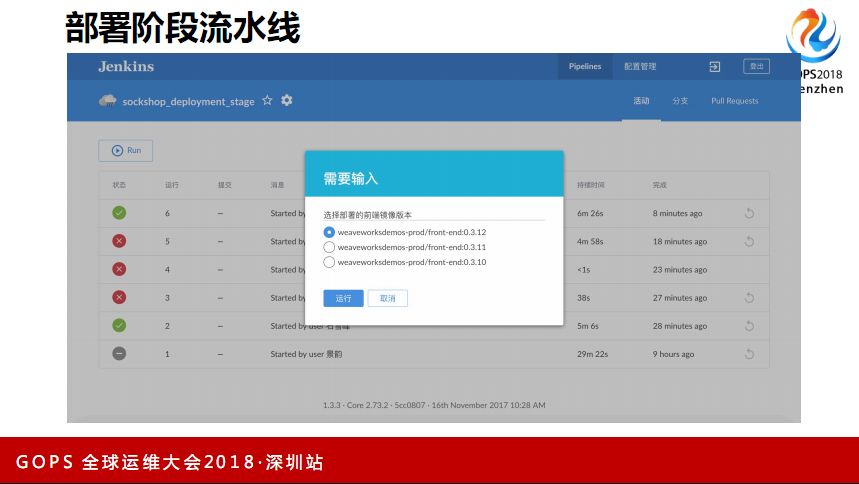
Task: Click '28 minutes ago' completion cell
Action: (680, 326)
